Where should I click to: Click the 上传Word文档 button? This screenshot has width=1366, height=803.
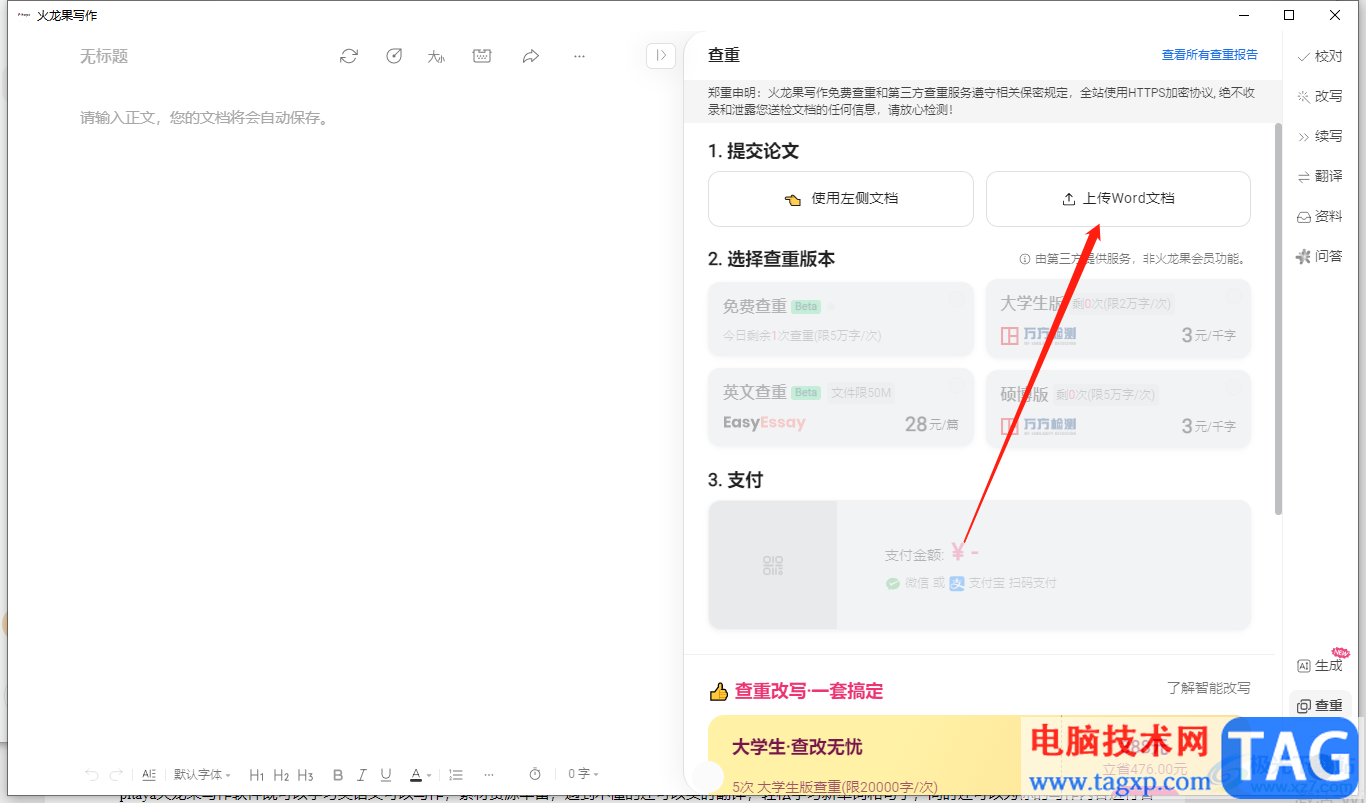pyautogui.click(x=1118, y=199)
